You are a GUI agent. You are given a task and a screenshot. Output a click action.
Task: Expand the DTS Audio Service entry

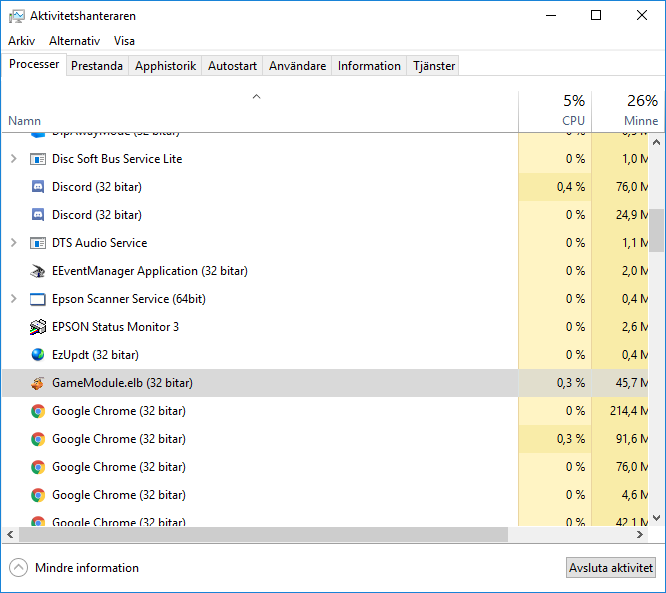14,243
